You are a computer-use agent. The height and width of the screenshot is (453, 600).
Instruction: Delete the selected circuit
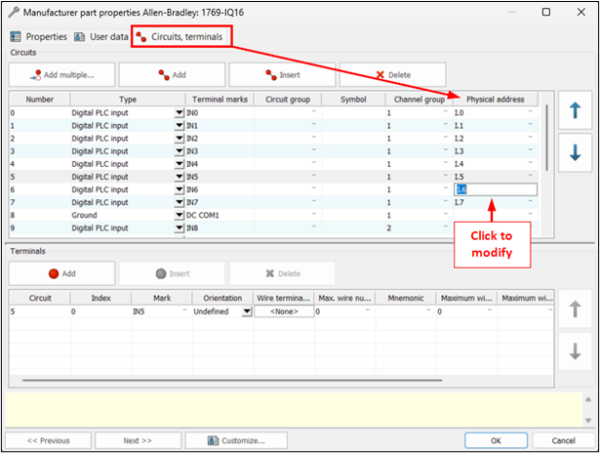[x=393, y=75]
